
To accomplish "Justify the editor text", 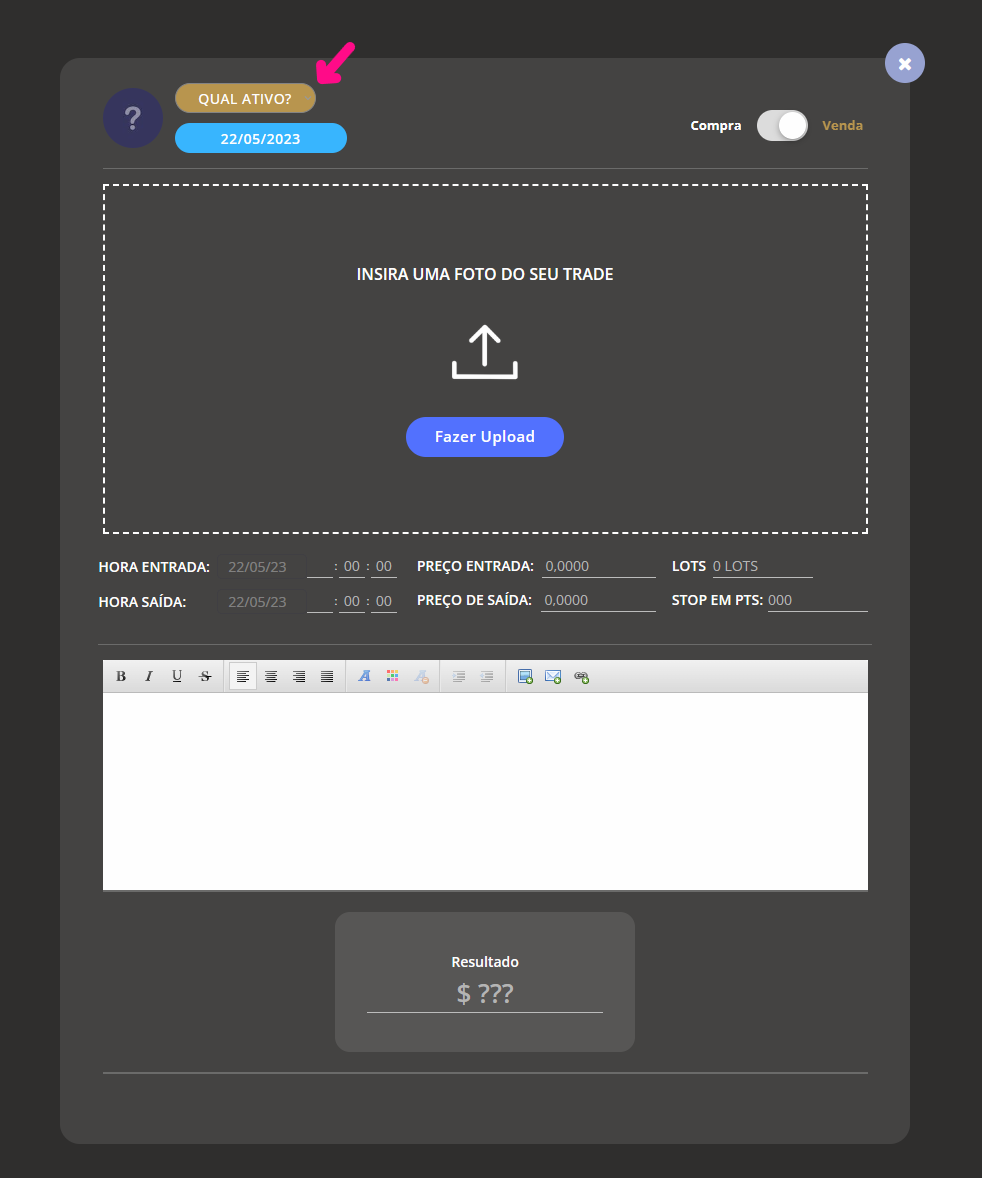I will [327, 676].
